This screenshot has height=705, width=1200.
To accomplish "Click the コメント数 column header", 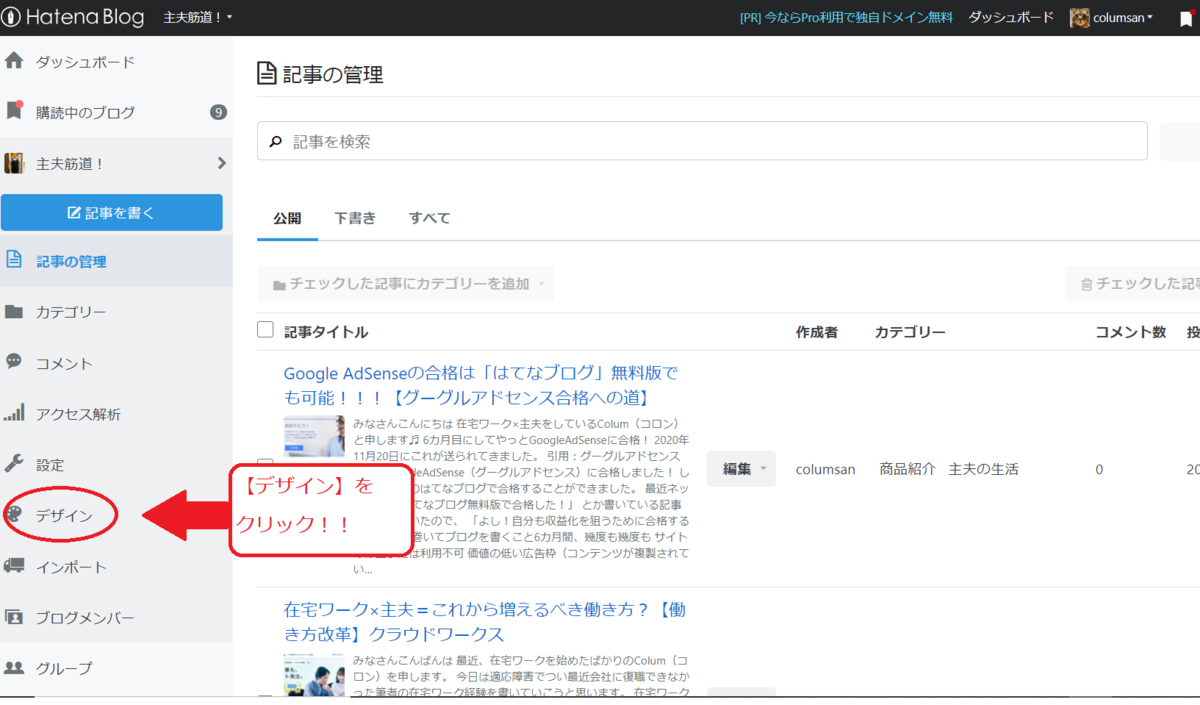I will 1131,332.
